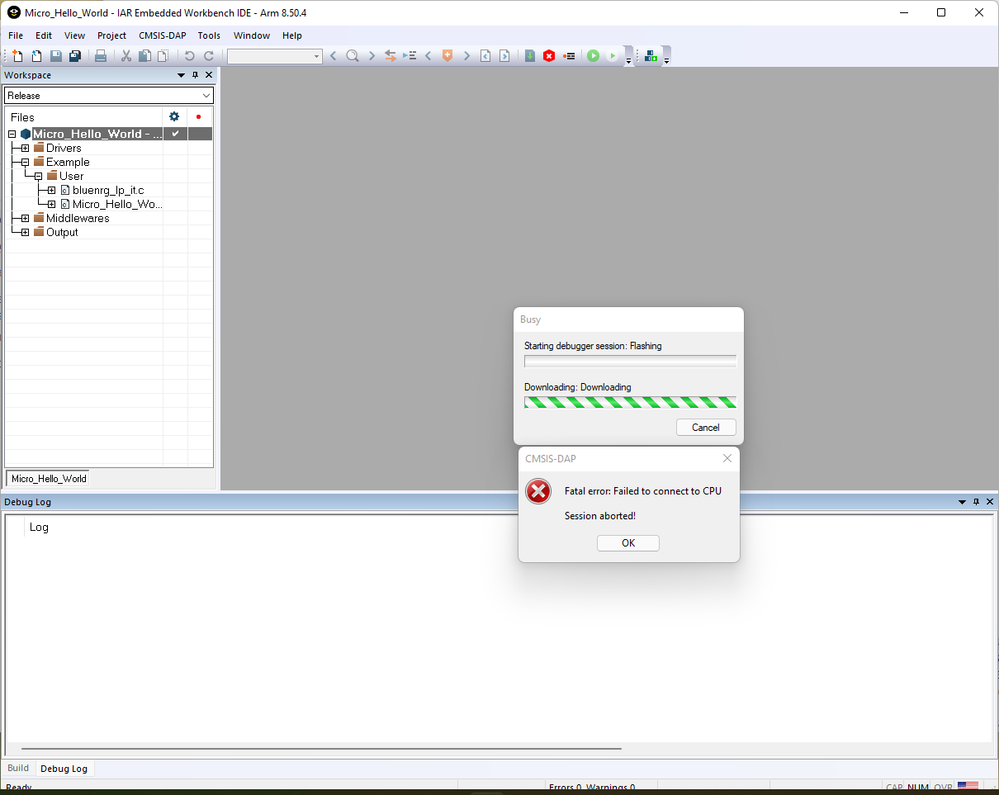Click the red dot column header
Image resolution: width=999 pixels, height=795 pixels.
point(199,117)
